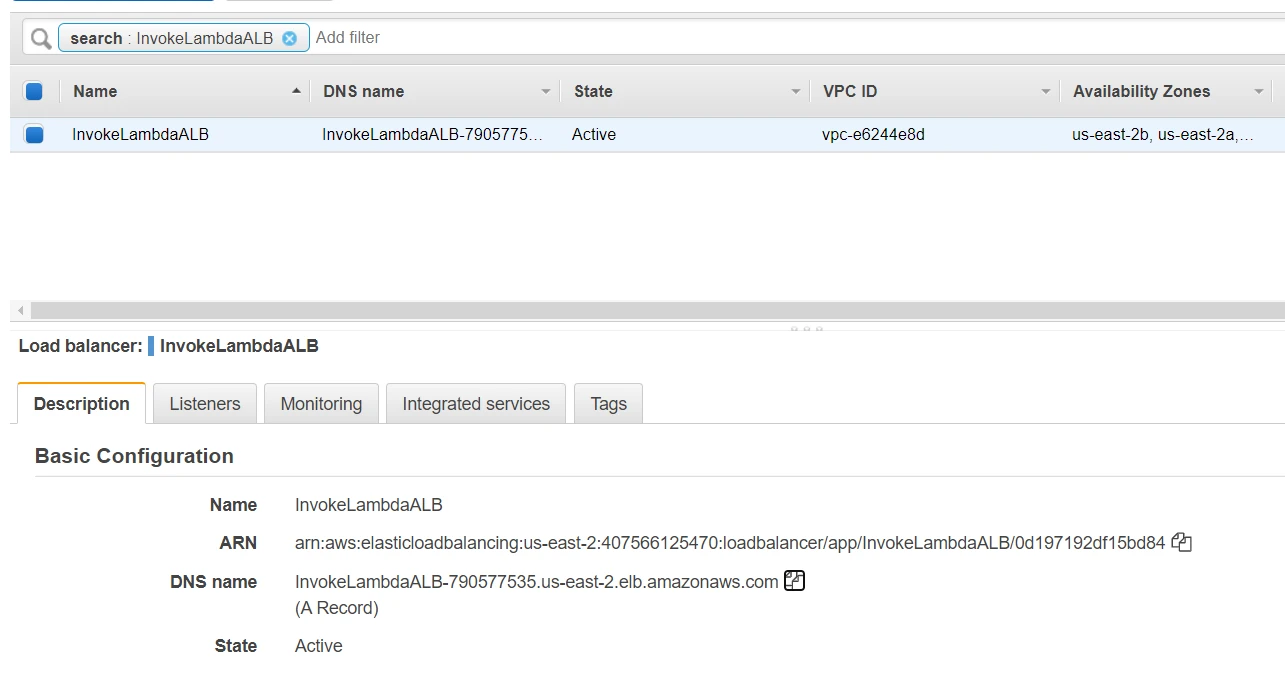Expand the Availability Zones column dropdown
Viewport: 1285px width, 681px height.
(1259, 91)
